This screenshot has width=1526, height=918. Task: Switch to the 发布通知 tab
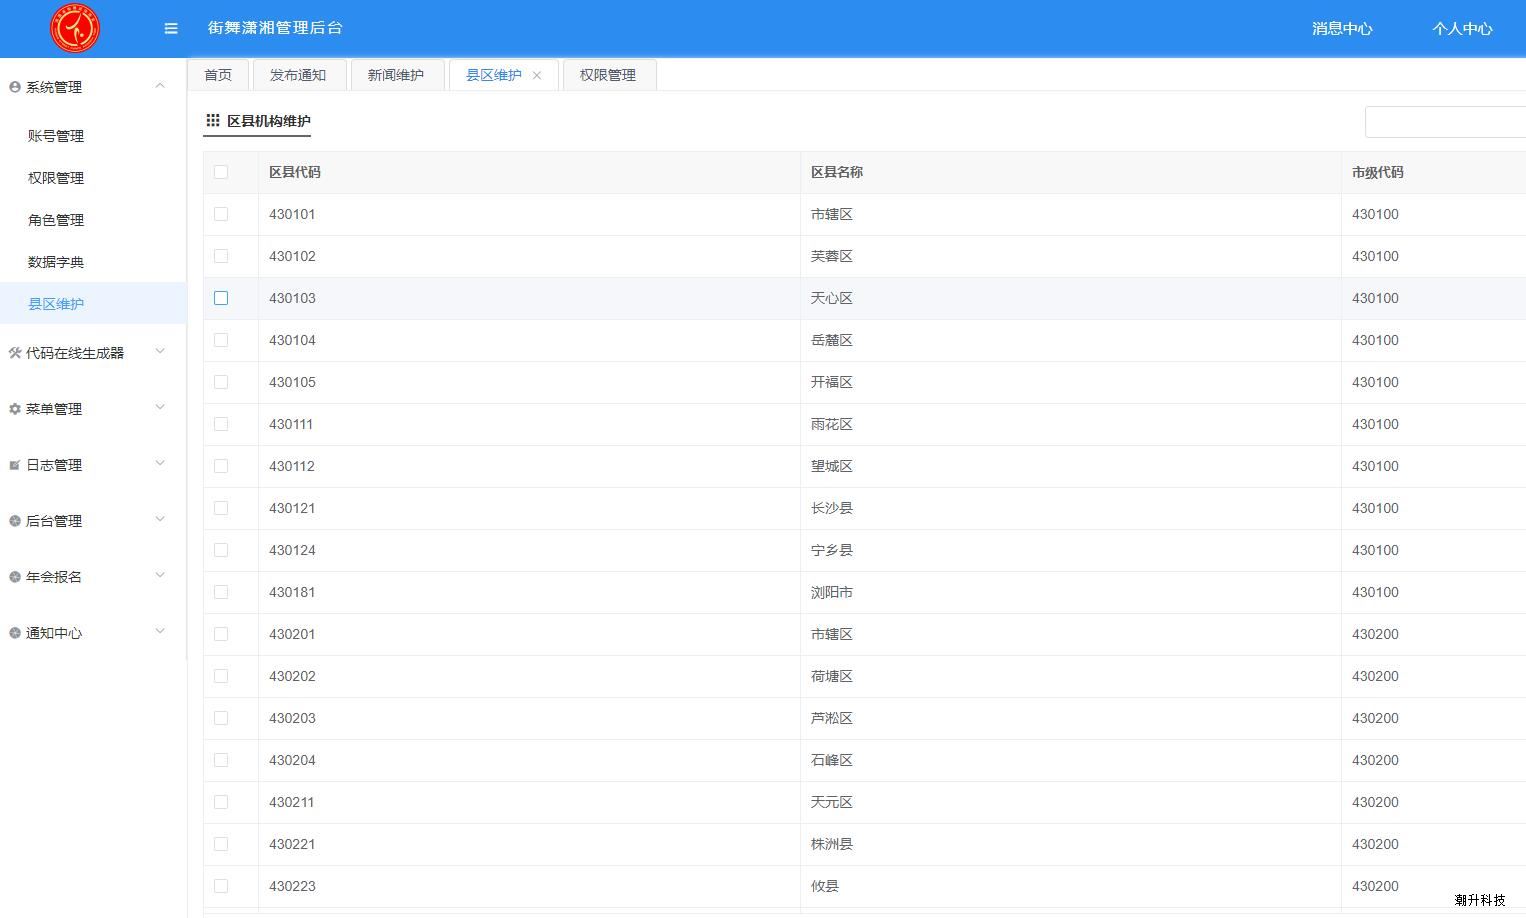coord(298,75)
